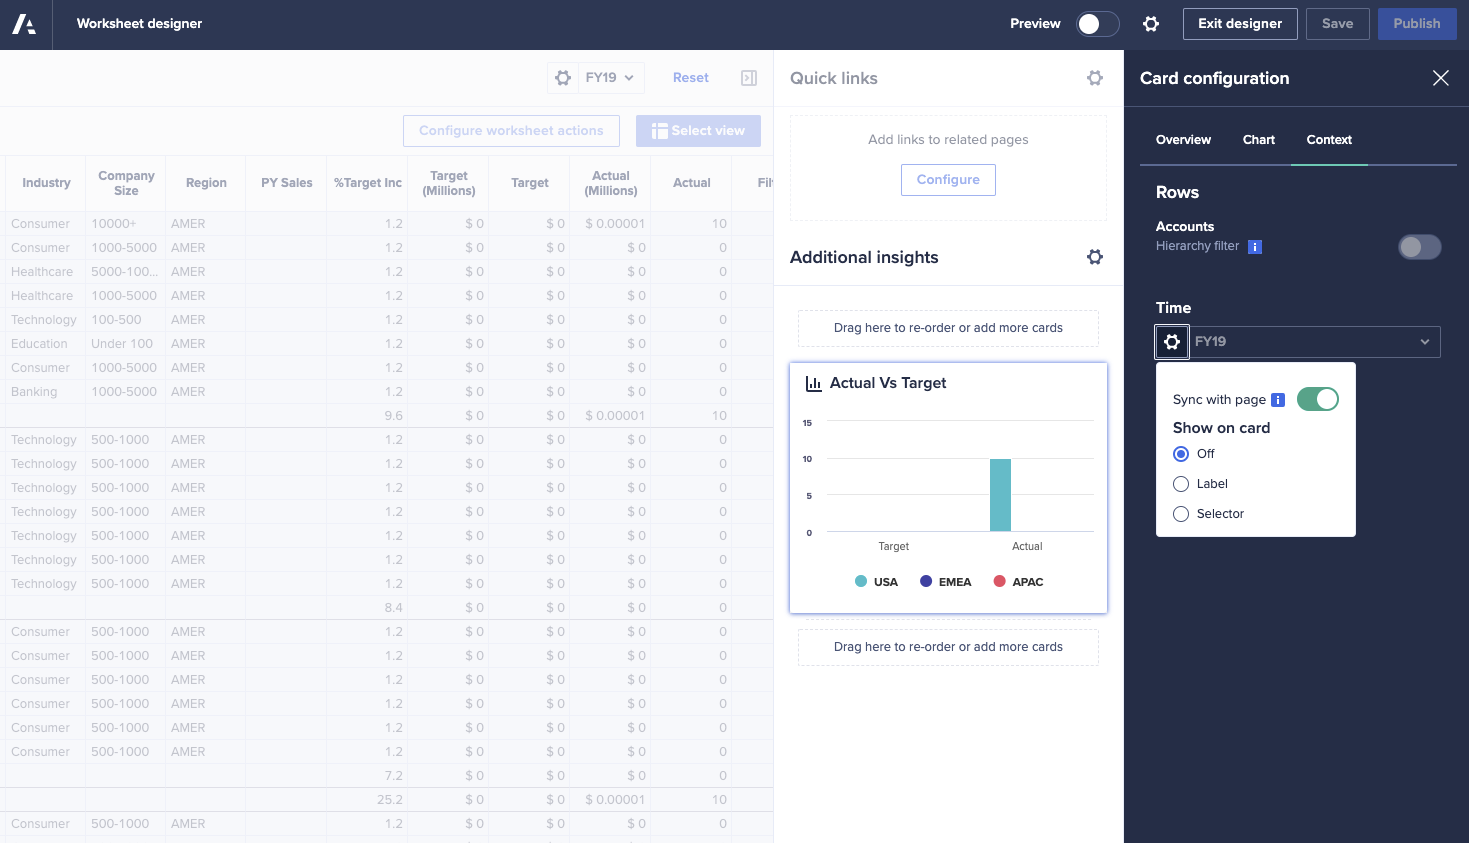Collapse the side panel with the arrow icon

point(749,78)
